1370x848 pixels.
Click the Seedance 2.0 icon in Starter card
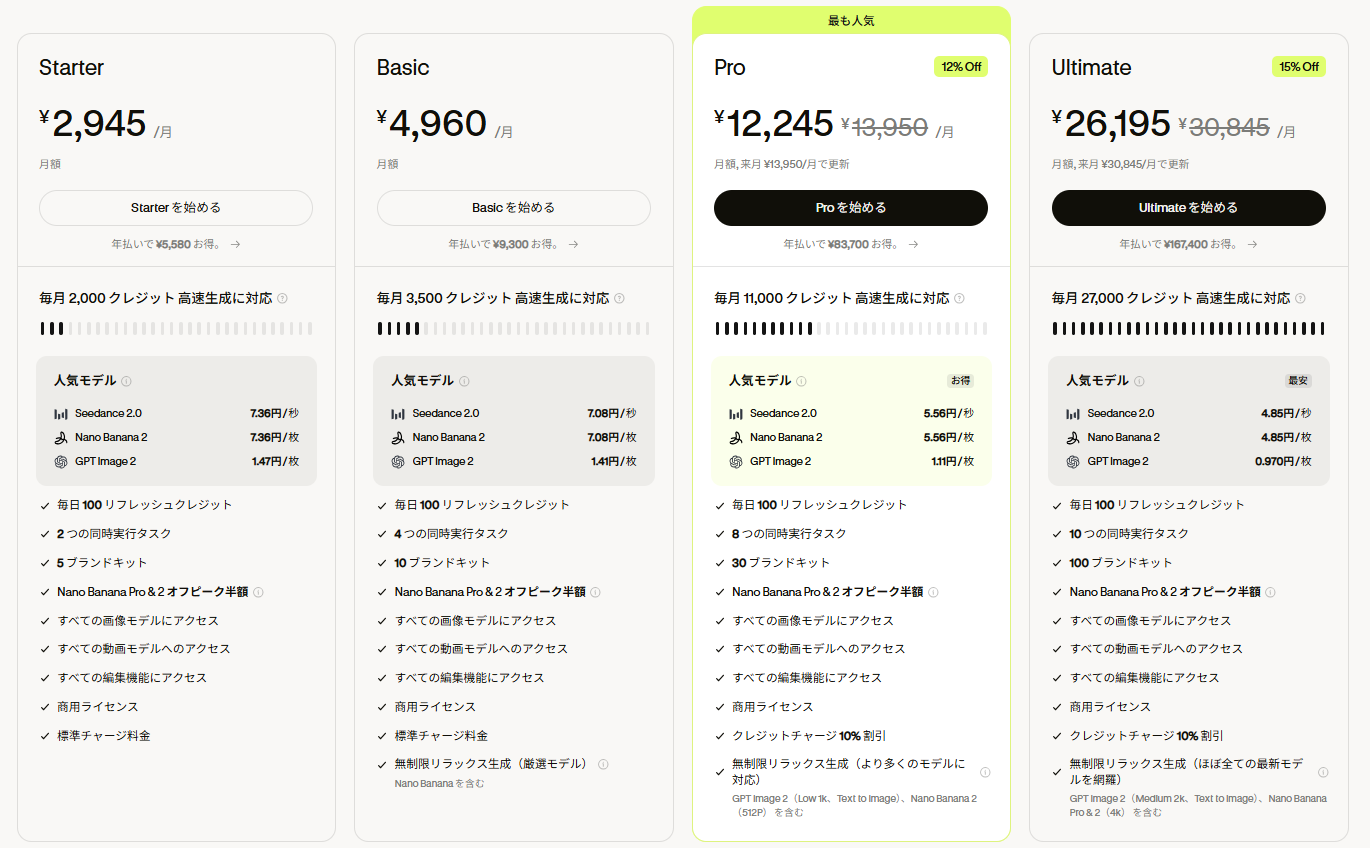[x=61, y=413]
